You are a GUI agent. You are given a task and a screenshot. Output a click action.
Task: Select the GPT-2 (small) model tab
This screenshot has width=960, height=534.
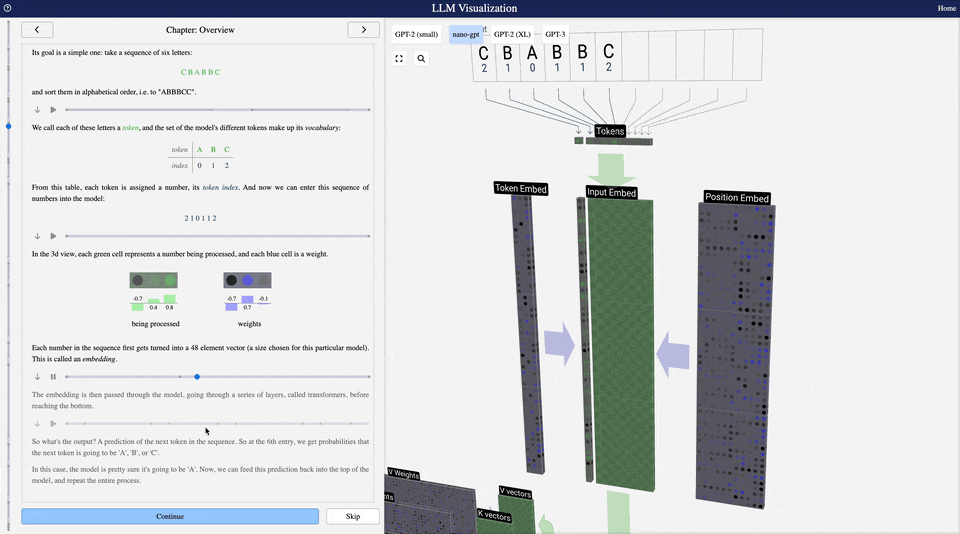[x=416, y=34]
